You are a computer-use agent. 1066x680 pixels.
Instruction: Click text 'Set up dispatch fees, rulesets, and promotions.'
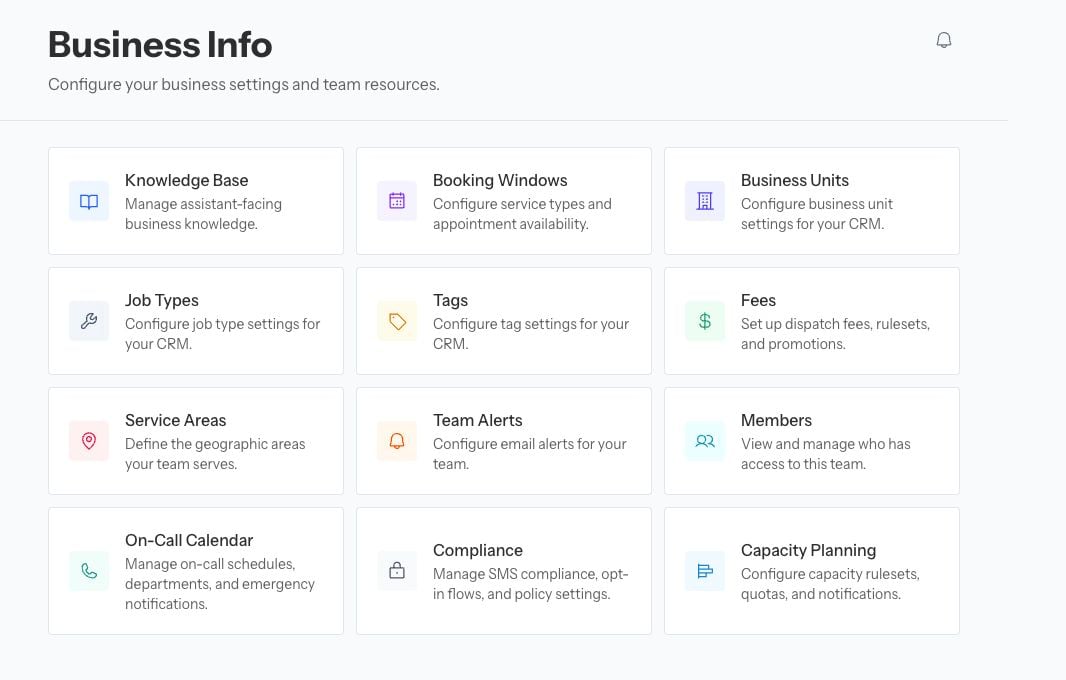click(835, 334)
